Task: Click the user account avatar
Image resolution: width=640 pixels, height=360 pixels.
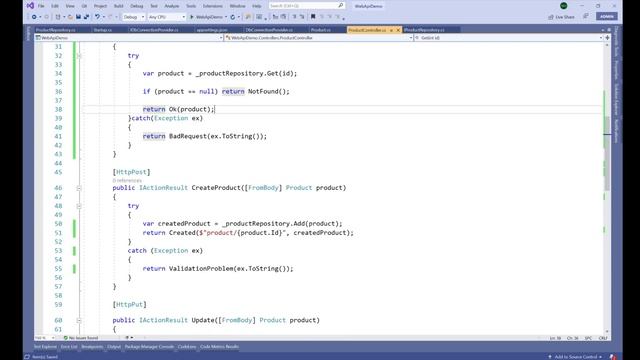Action: 564,6
